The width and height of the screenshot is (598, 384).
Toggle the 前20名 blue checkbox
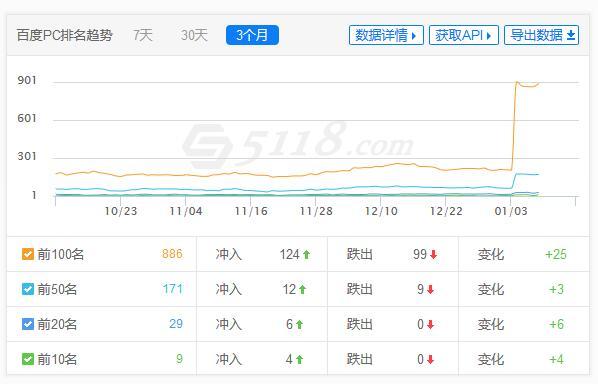pos(28,324)
